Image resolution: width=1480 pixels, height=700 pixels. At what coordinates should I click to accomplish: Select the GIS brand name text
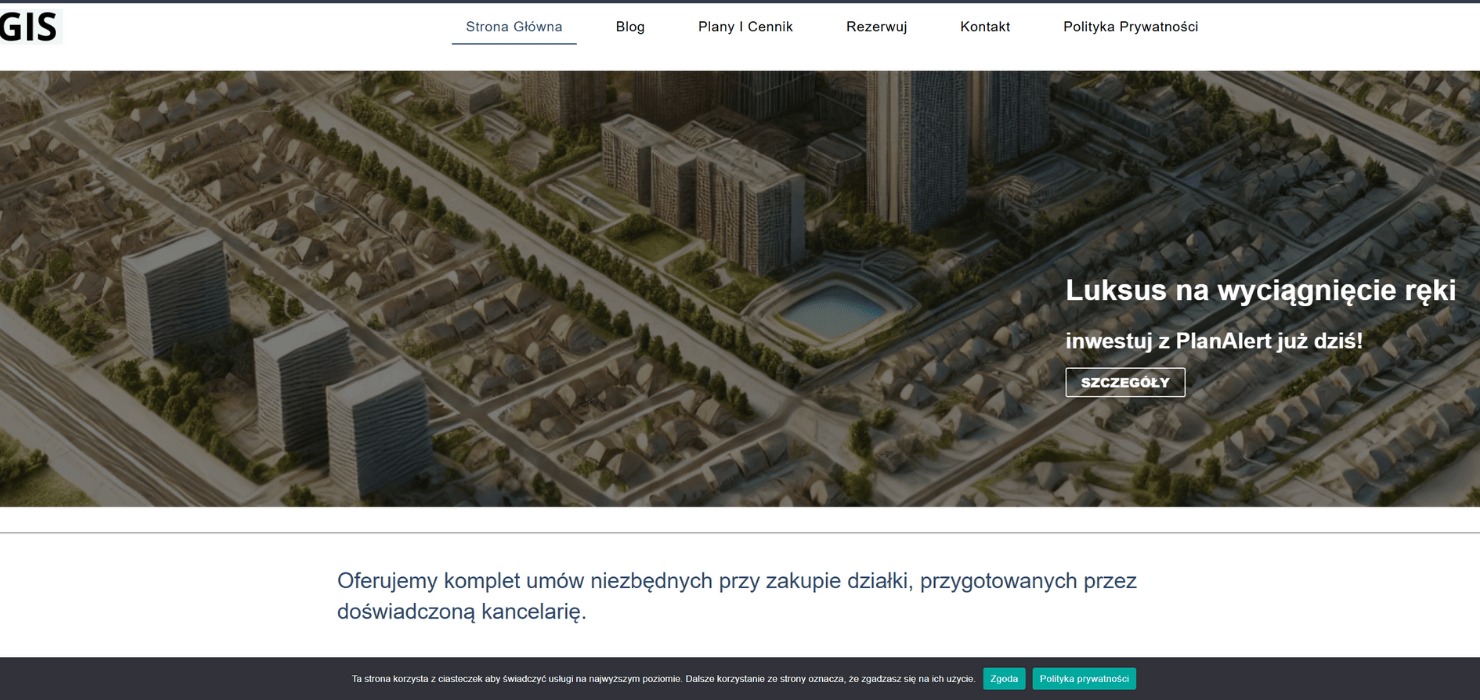[30, 27]
